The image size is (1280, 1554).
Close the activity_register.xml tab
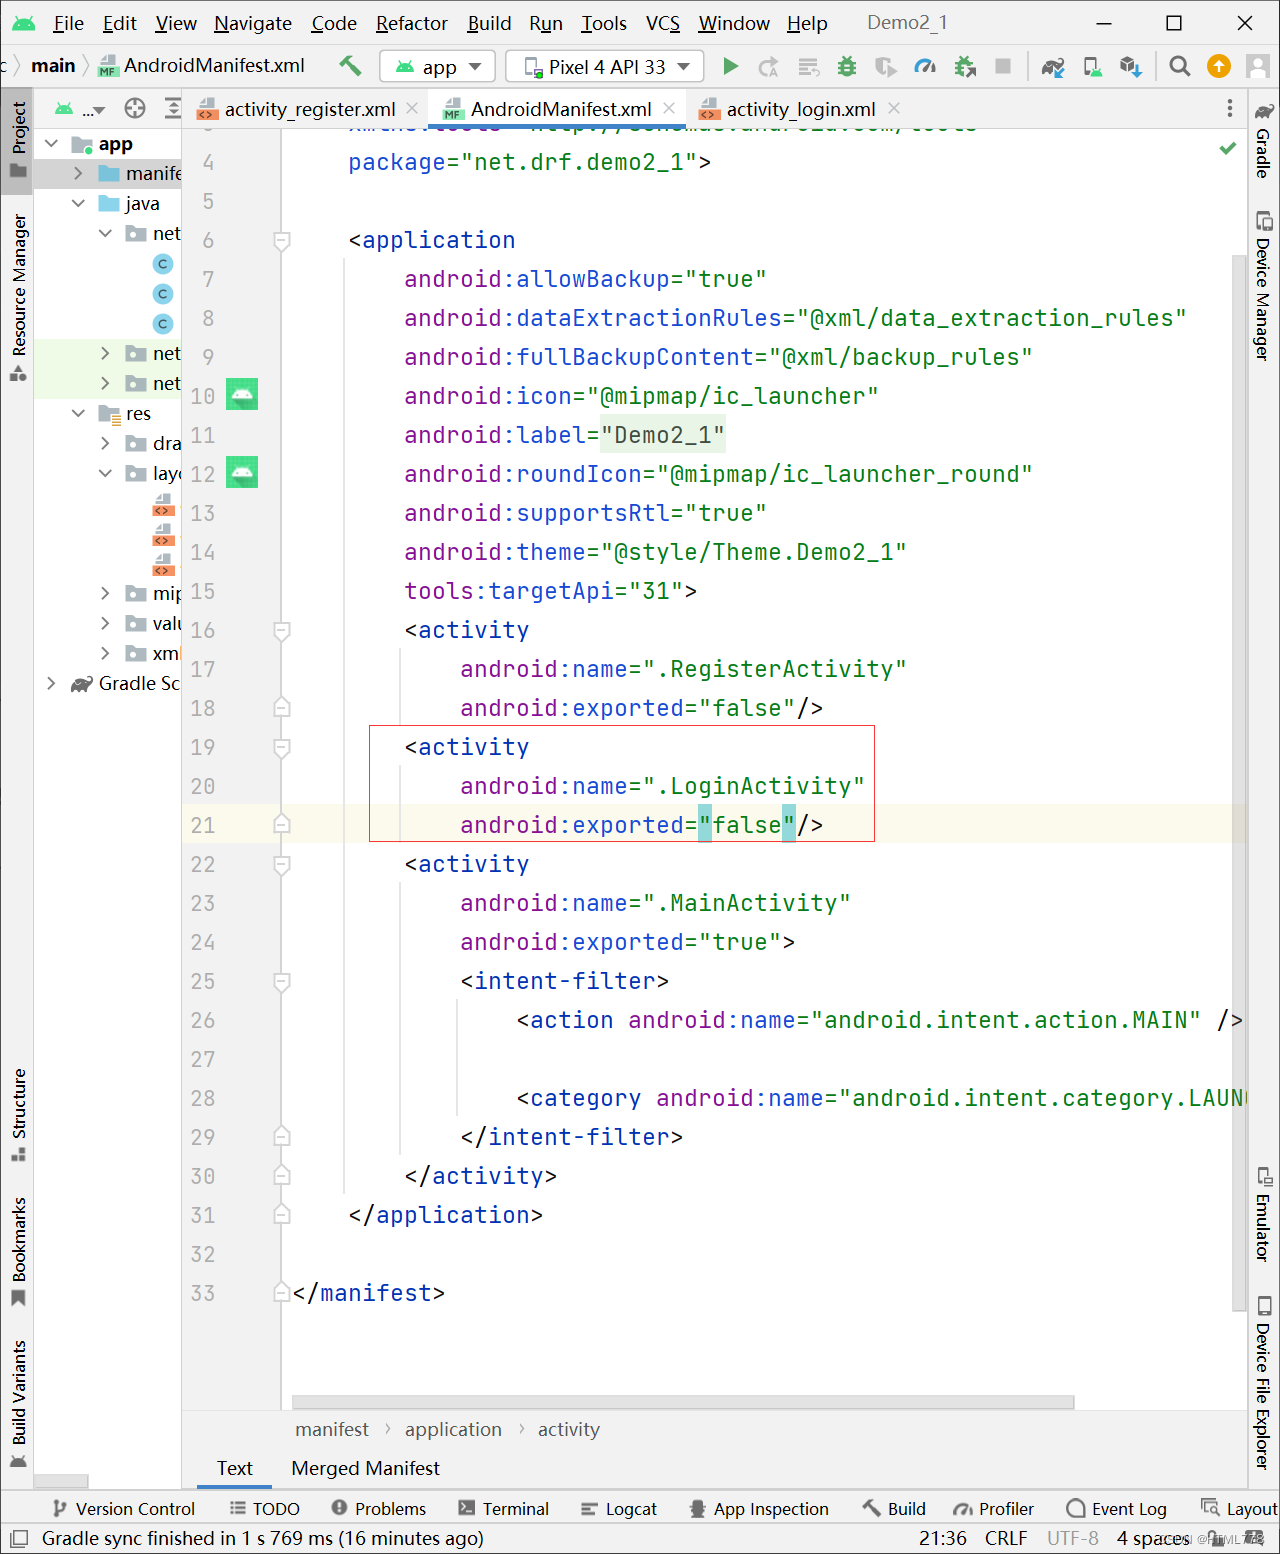[413, 108]
